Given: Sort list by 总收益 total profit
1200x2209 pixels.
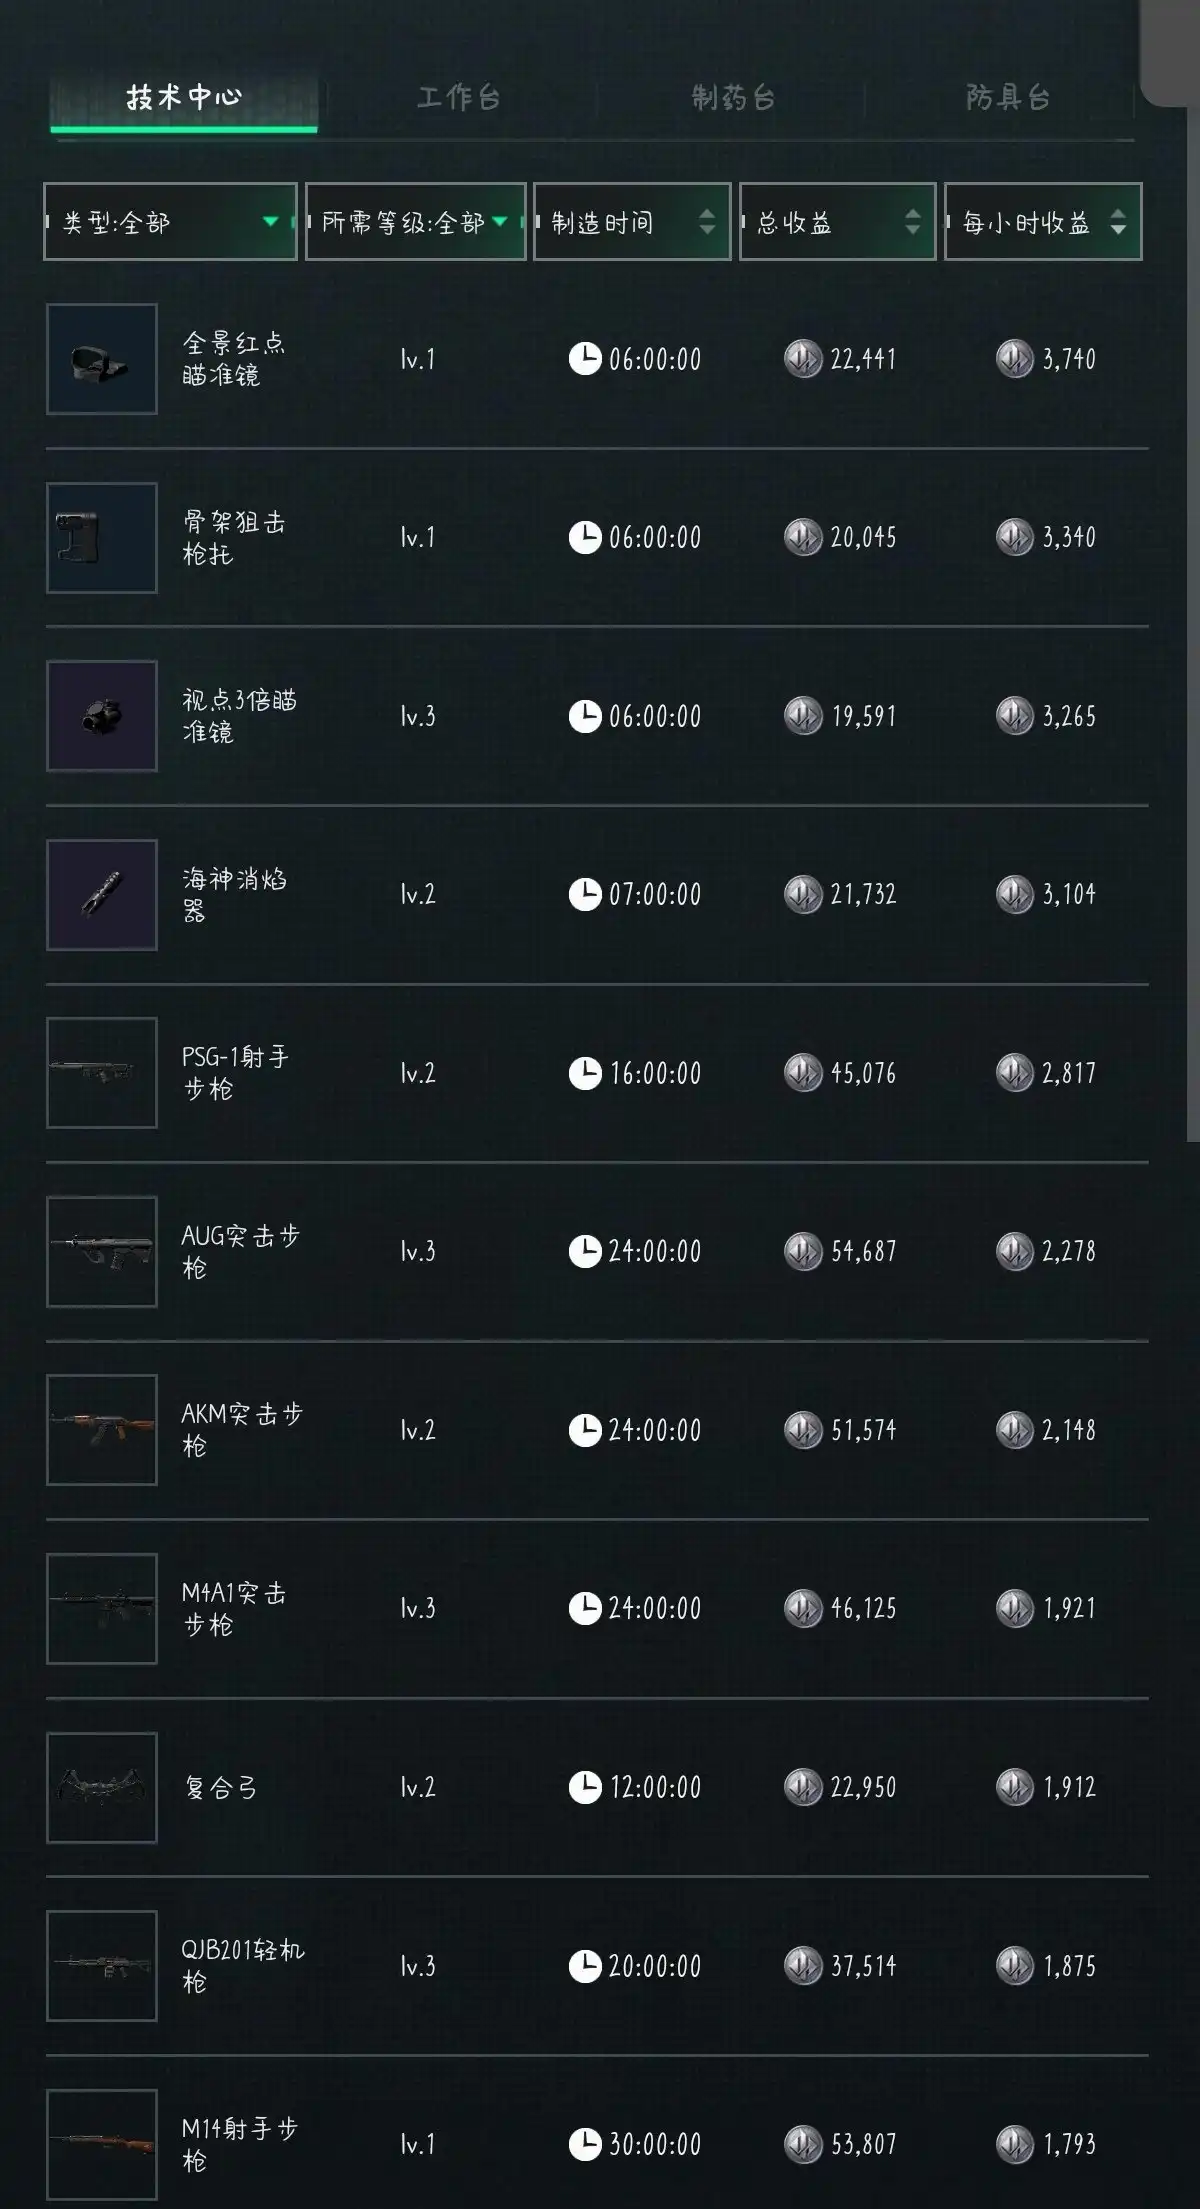Looking at the screenshot, I should click(837, 222).
